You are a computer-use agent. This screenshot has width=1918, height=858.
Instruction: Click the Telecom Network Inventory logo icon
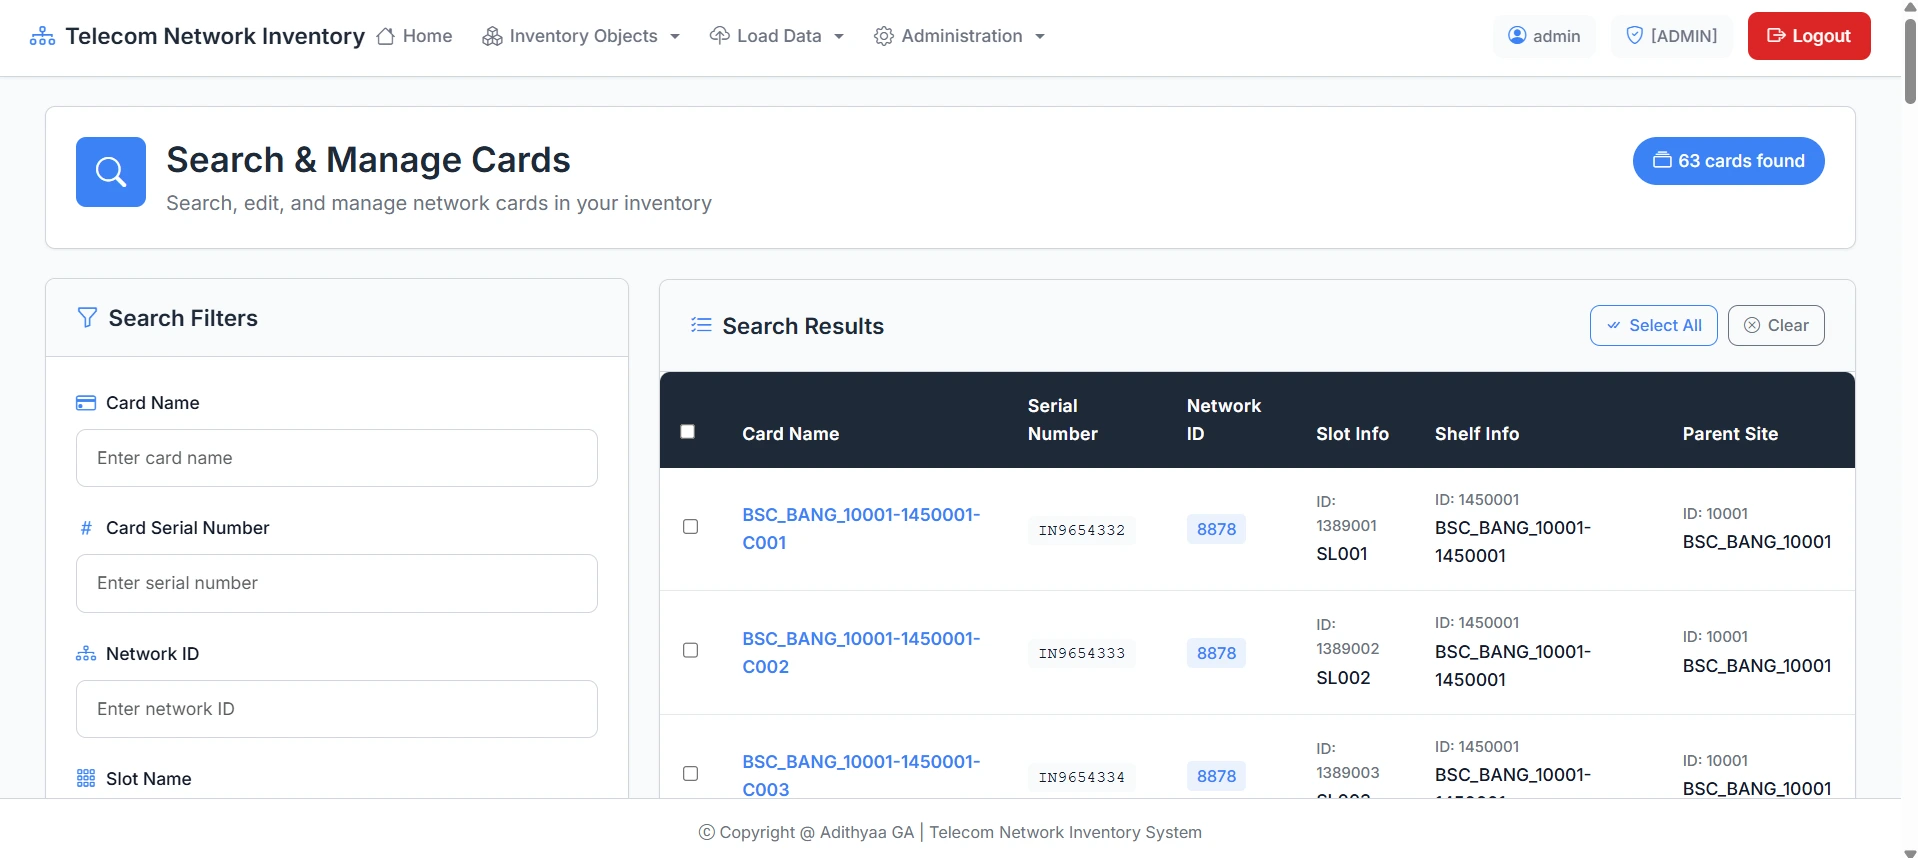pos(42,37)
